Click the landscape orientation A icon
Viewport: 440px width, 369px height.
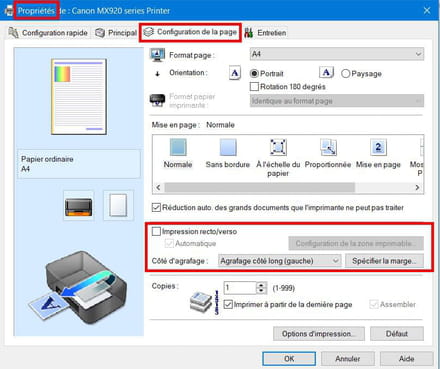coord(326,72)
